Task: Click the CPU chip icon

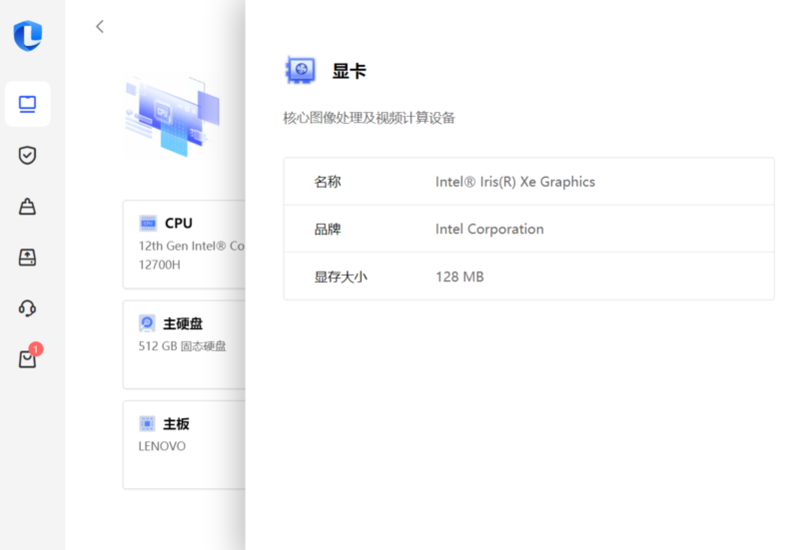Action: tap(147, 223)
